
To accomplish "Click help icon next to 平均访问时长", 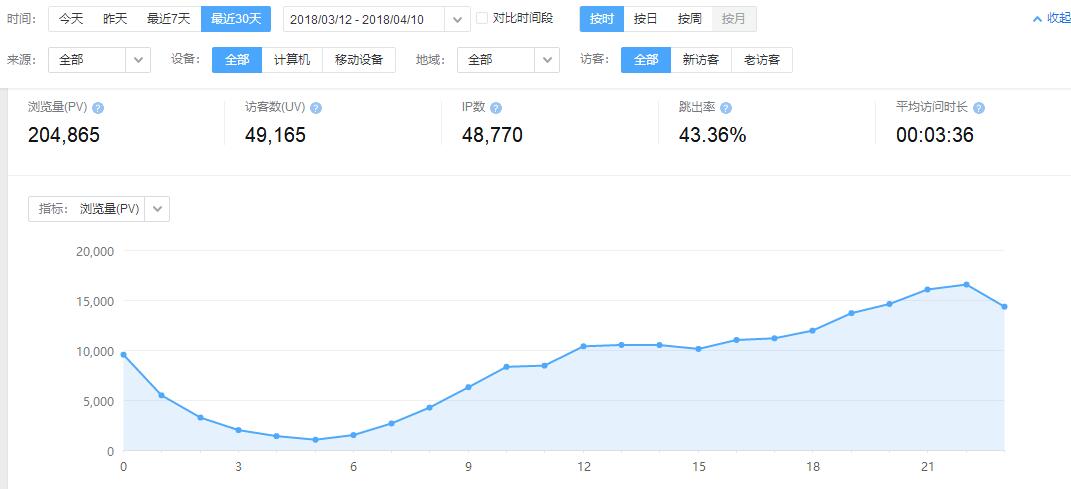I will pos(979,108).
